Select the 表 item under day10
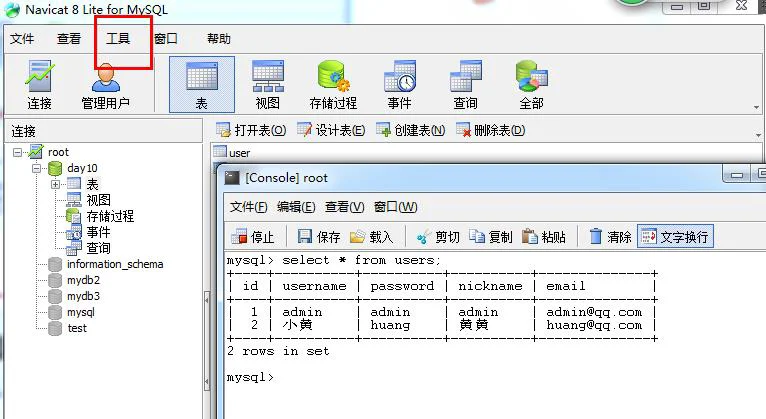 coord(92,184)
